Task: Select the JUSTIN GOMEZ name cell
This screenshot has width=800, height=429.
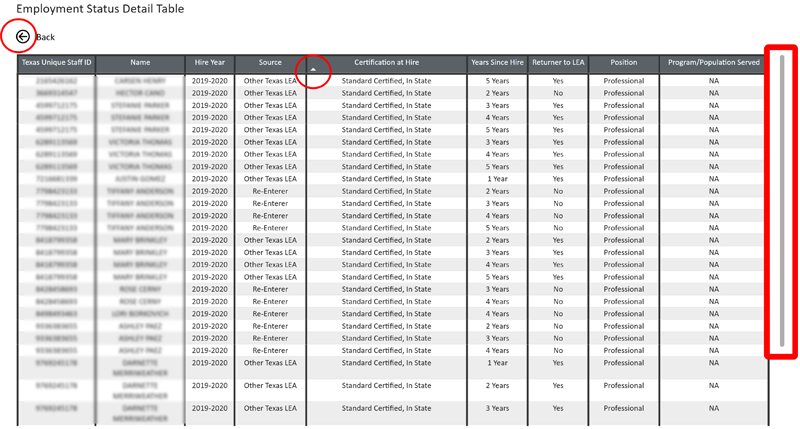Action: (140, 179)
